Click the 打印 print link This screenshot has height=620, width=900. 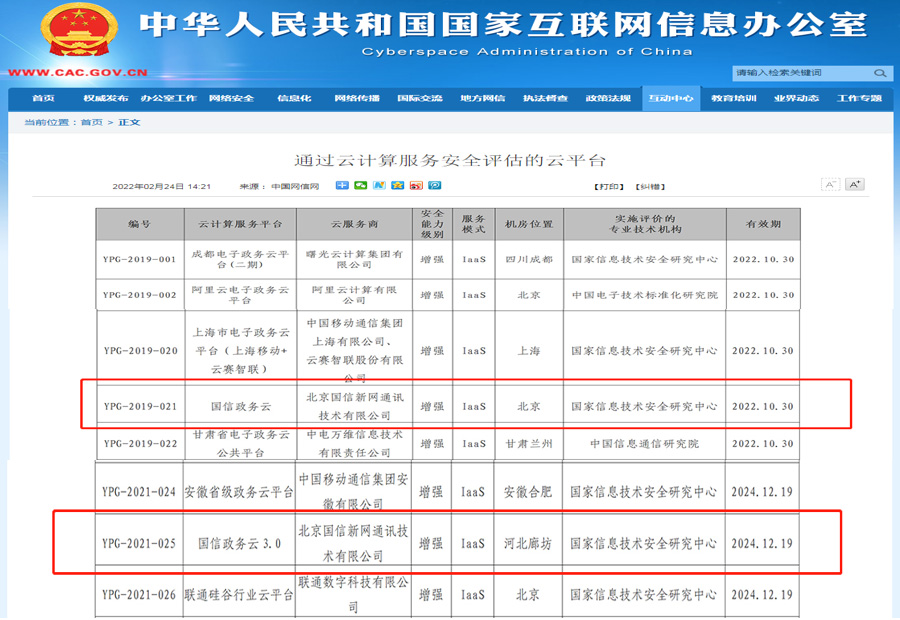tap(609, 187)
